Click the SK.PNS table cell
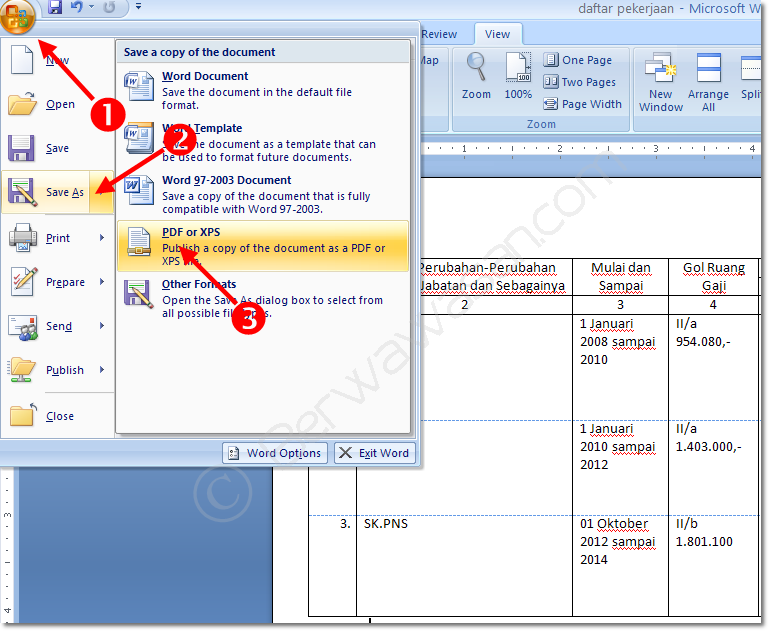The width and height of the screenshot is (769, 631). 464,565
